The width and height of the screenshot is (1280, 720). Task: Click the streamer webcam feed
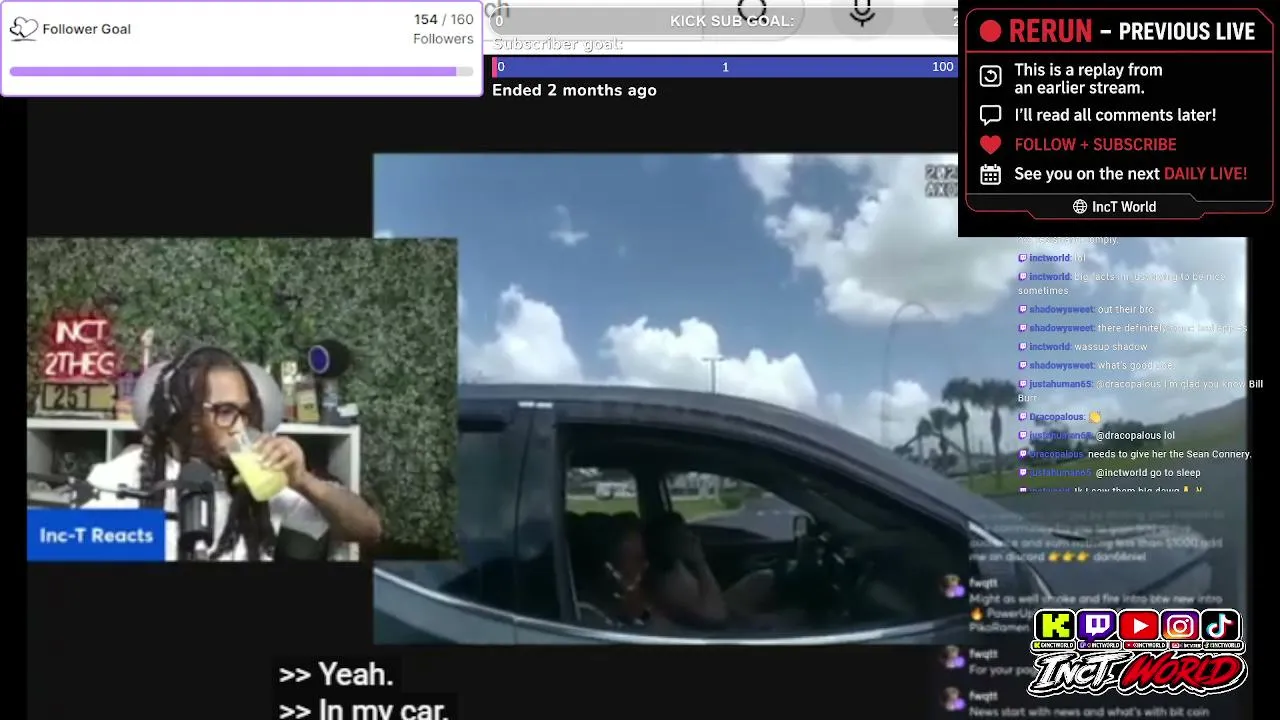coord(242,398)
